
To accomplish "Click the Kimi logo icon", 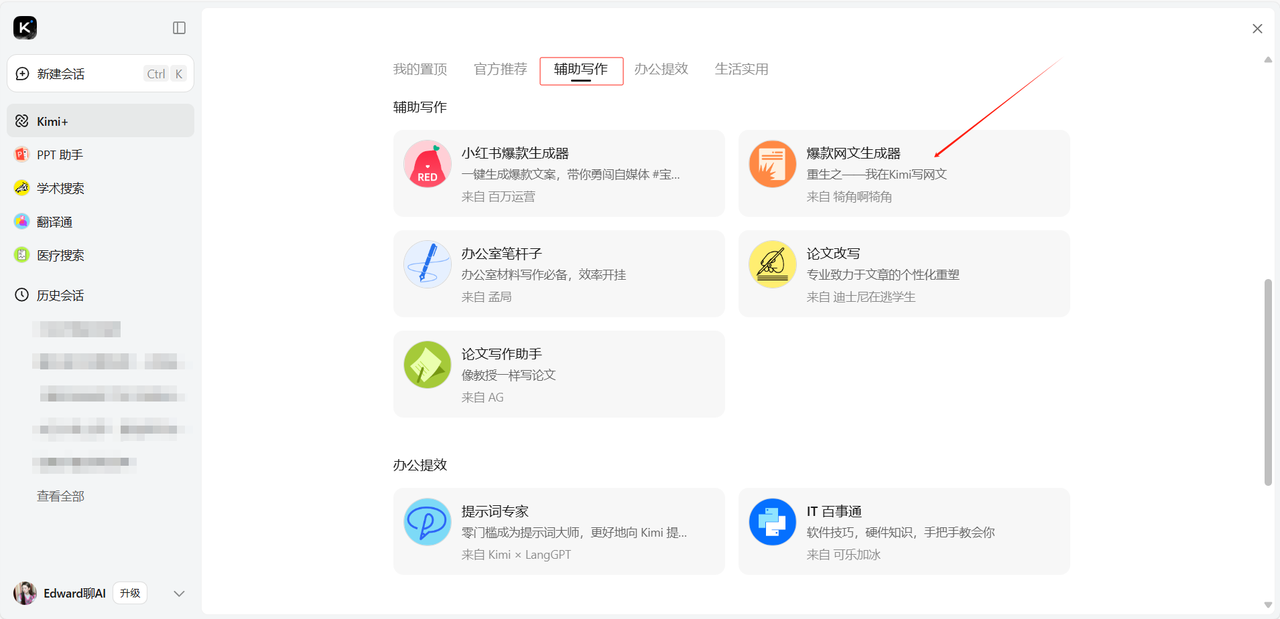I will pyautogui.click(x=25, y=28).
